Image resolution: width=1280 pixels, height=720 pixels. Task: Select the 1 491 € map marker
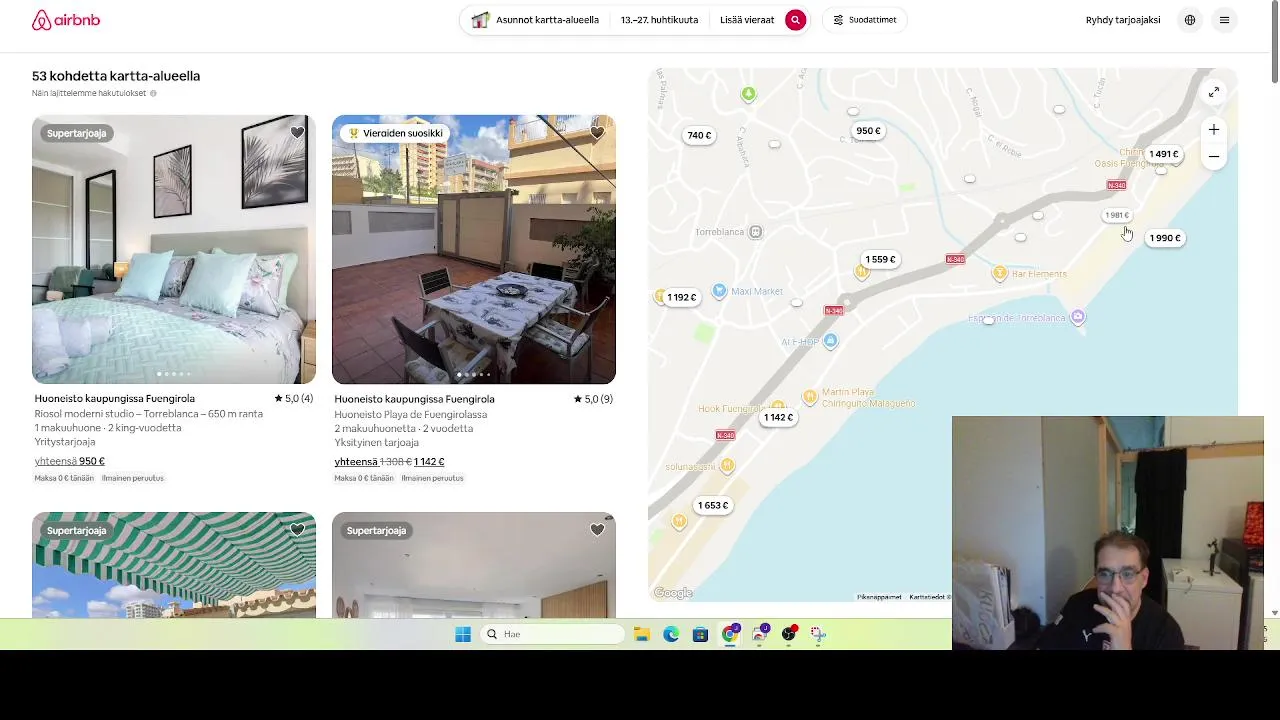click(x=1163, y=154)
